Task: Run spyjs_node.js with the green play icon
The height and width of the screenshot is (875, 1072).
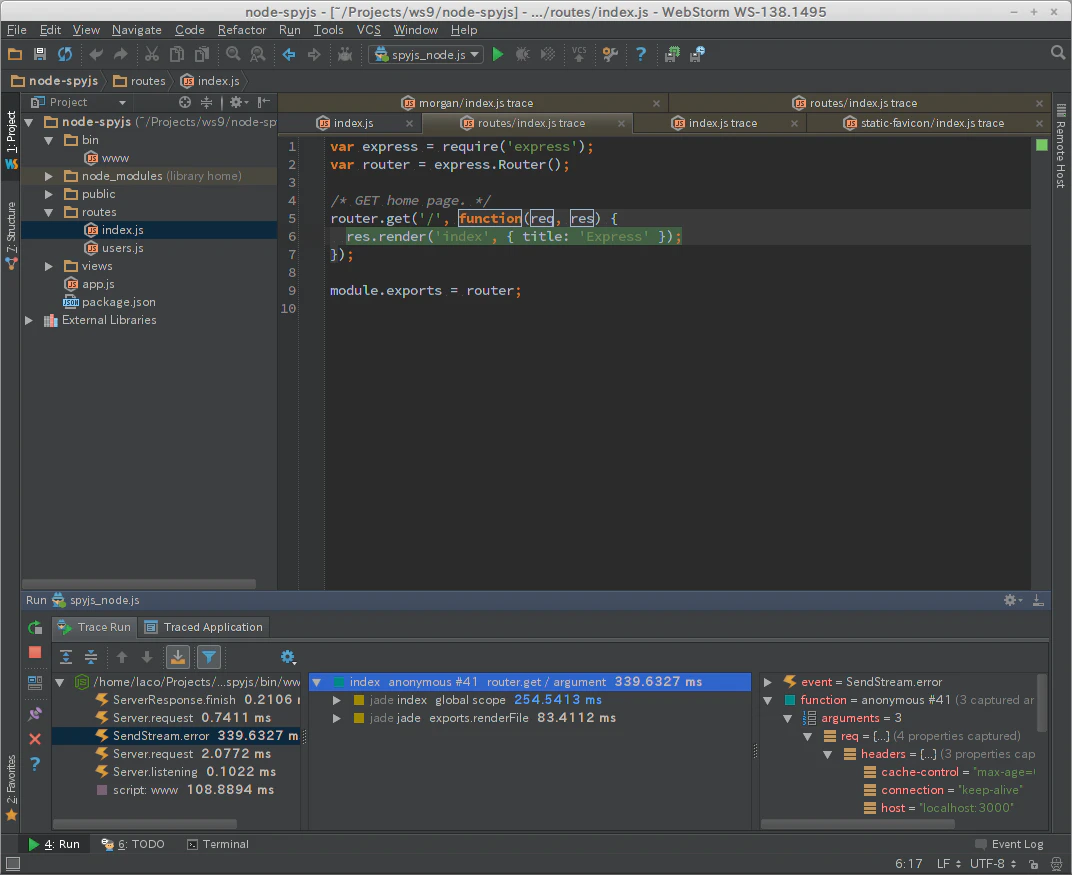Action: (498, 54)
